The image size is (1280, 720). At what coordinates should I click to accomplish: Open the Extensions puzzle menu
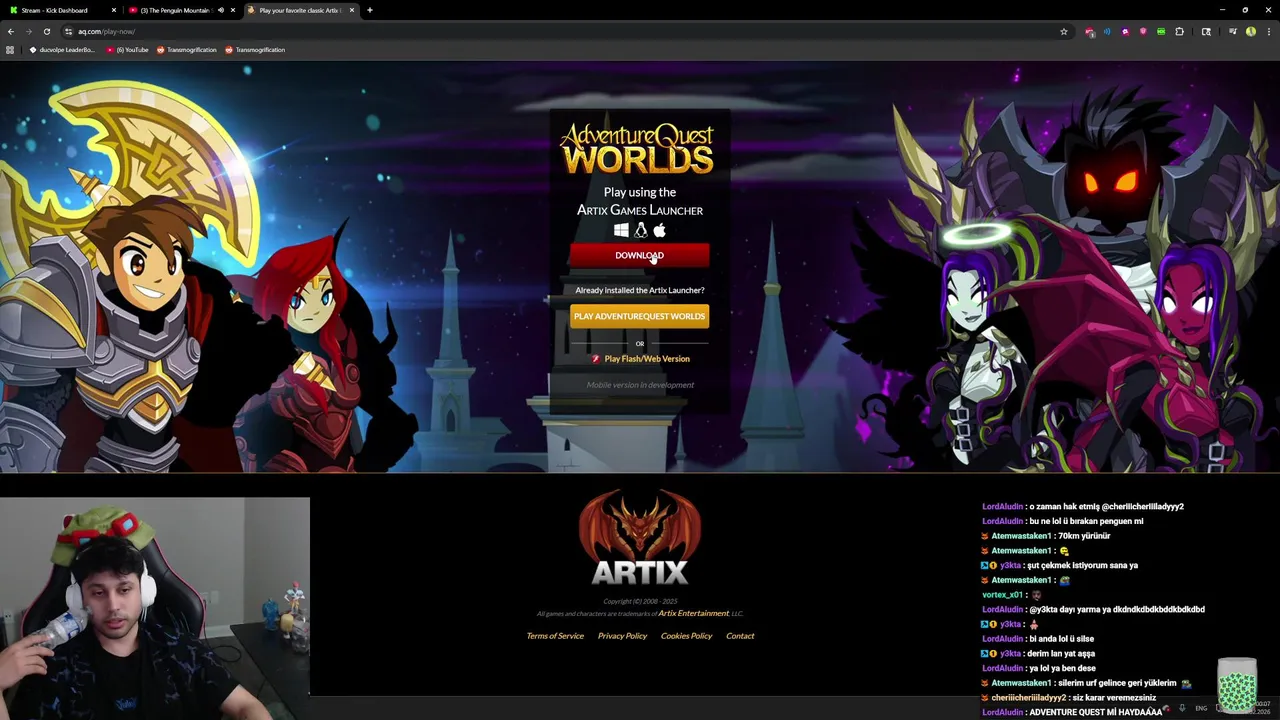(x=1179, y=31)
